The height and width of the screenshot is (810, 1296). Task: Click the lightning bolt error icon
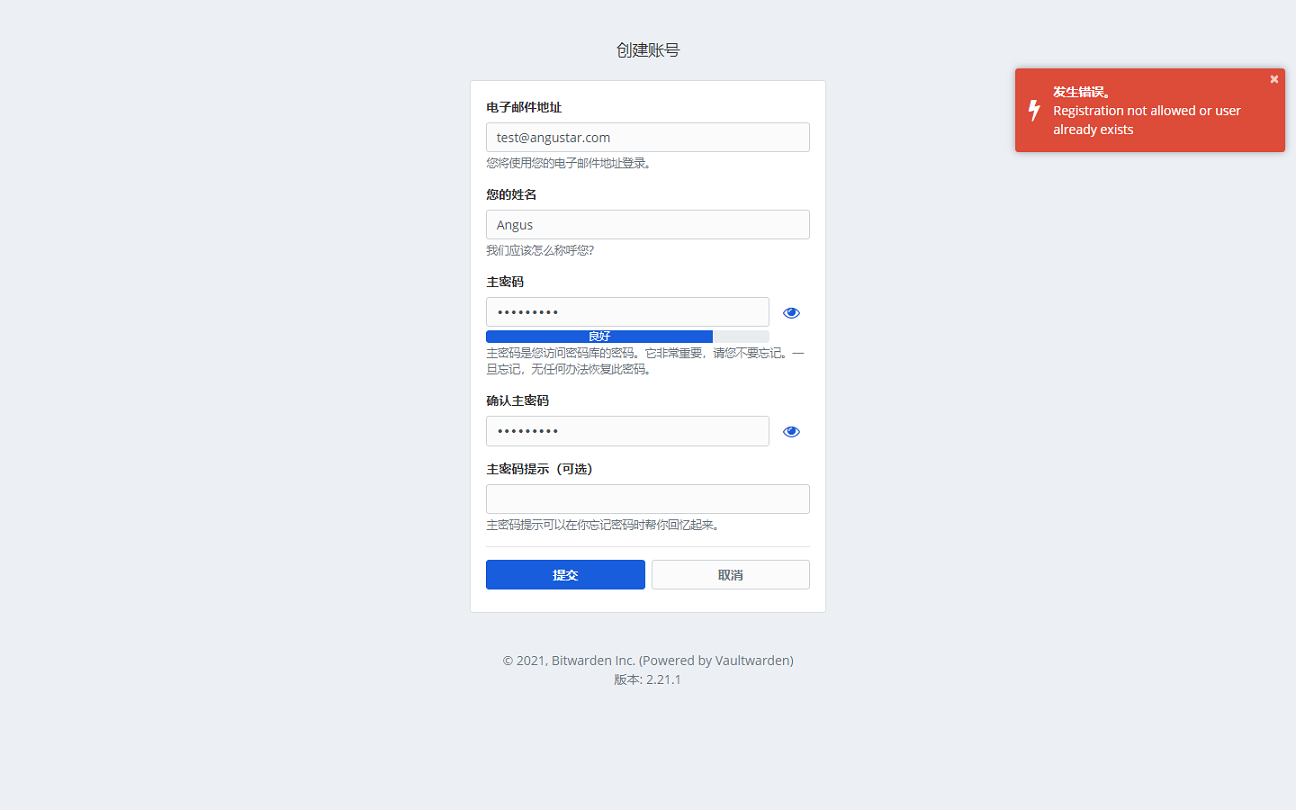coord(1034,110)
